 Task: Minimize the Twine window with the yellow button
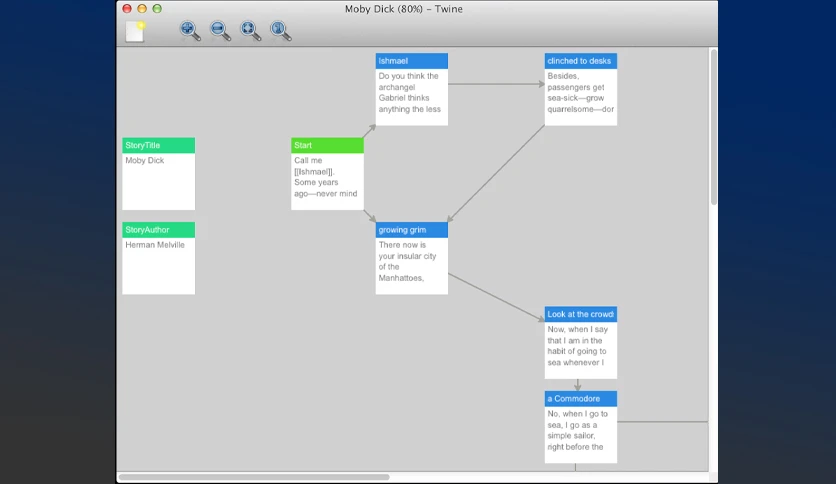click(142, 9)
